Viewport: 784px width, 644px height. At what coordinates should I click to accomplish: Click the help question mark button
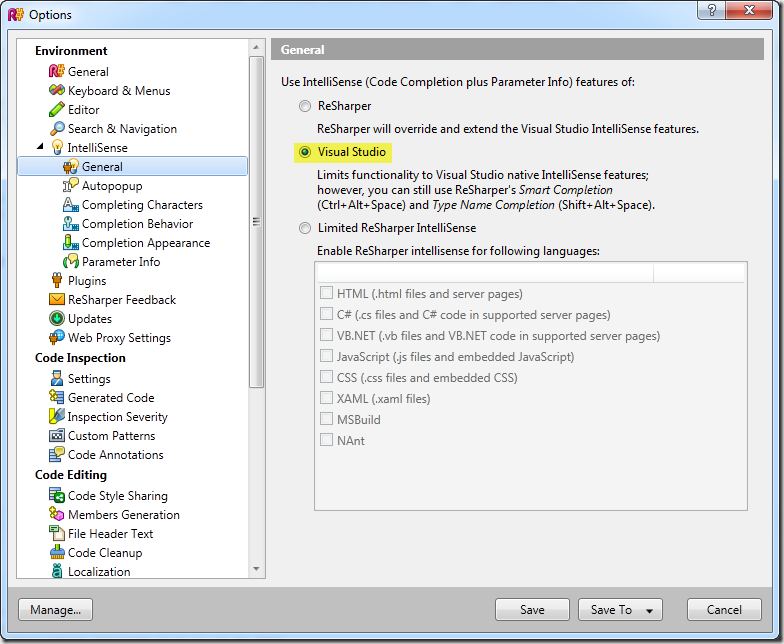point(712,10)
